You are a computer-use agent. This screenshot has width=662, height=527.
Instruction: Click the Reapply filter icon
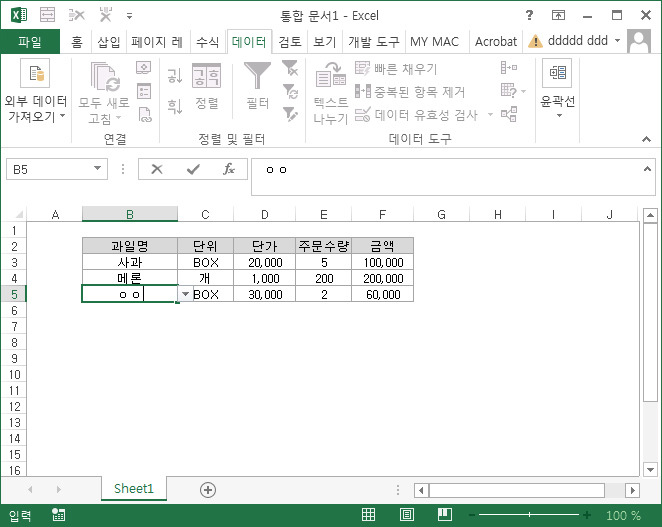pyautogui.click(x=290, y=91)
